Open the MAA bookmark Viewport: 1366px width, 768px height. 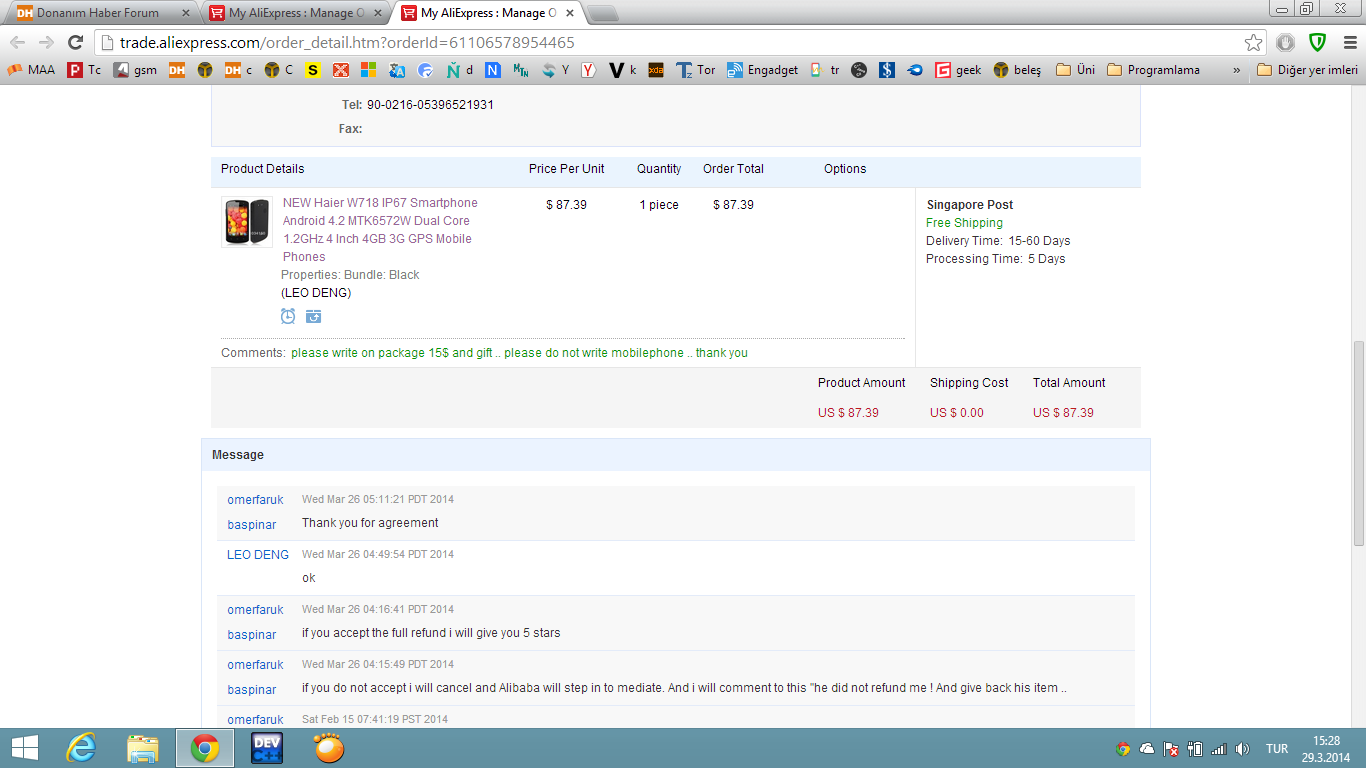click(x=31, y=70)
